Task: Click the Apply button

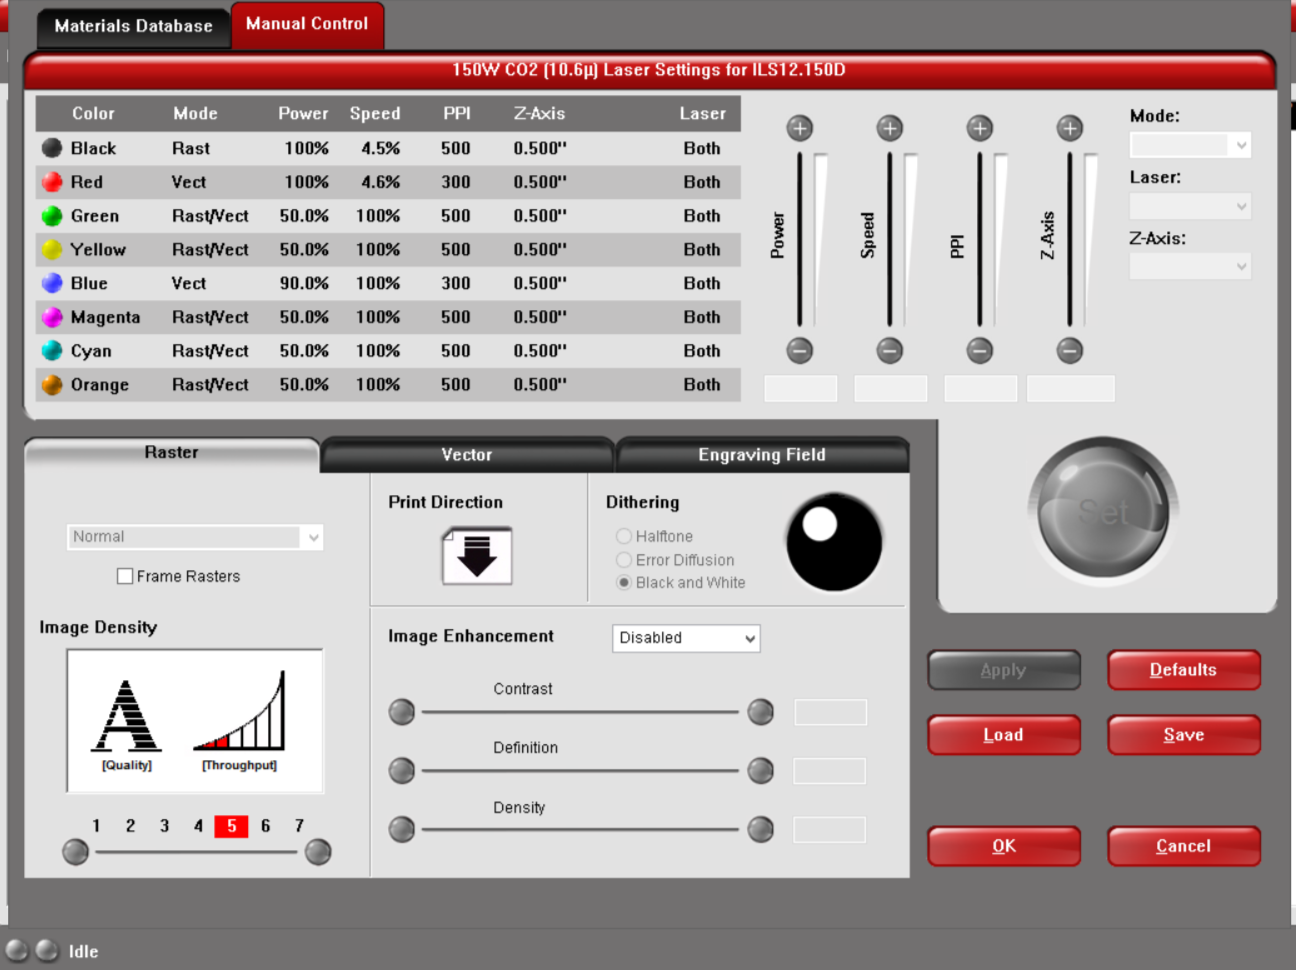Action: coord(1004,670)
